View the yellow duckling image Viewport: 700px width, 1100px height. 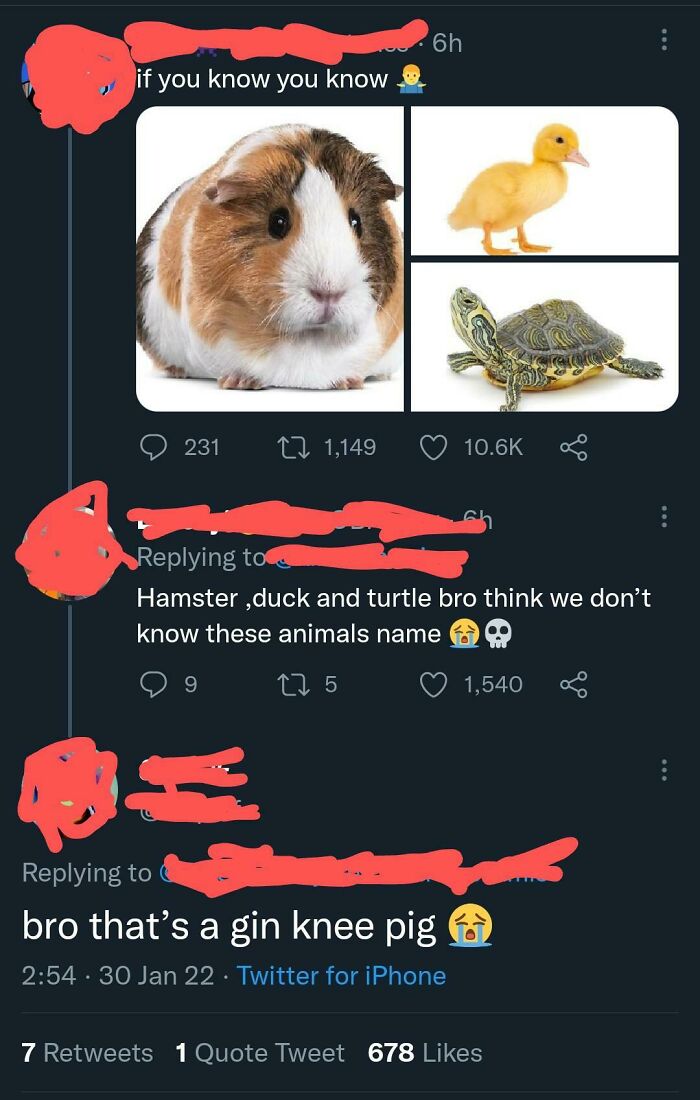[x=544, y=181]
